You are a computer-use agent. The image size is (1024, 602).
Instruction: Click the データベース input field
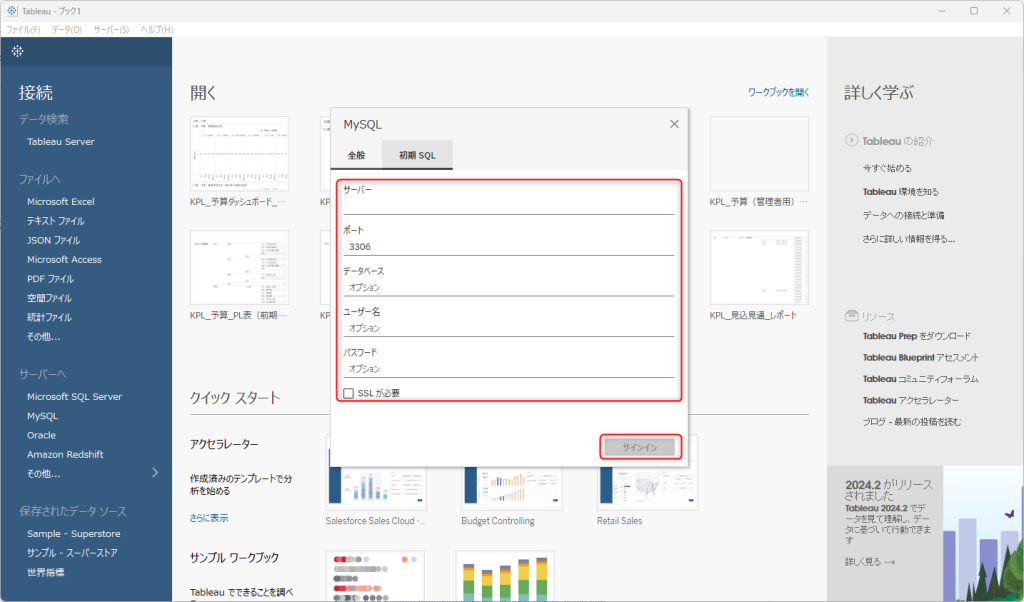pos(509,287)
